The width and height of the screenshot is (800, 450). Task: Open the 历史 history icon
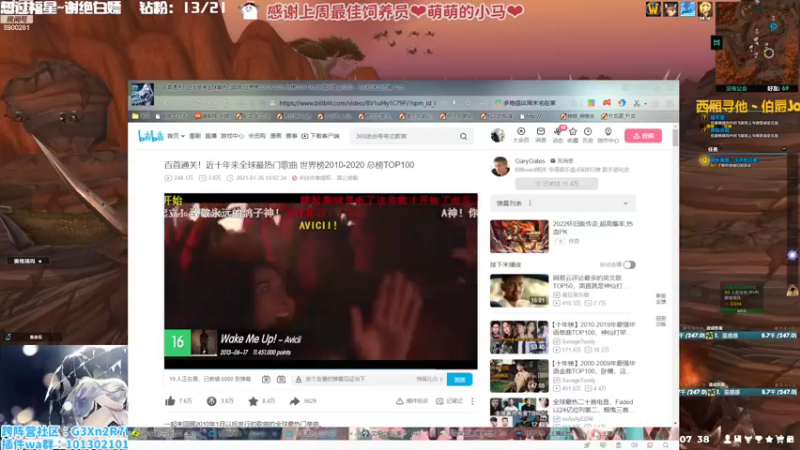(588, 135)
